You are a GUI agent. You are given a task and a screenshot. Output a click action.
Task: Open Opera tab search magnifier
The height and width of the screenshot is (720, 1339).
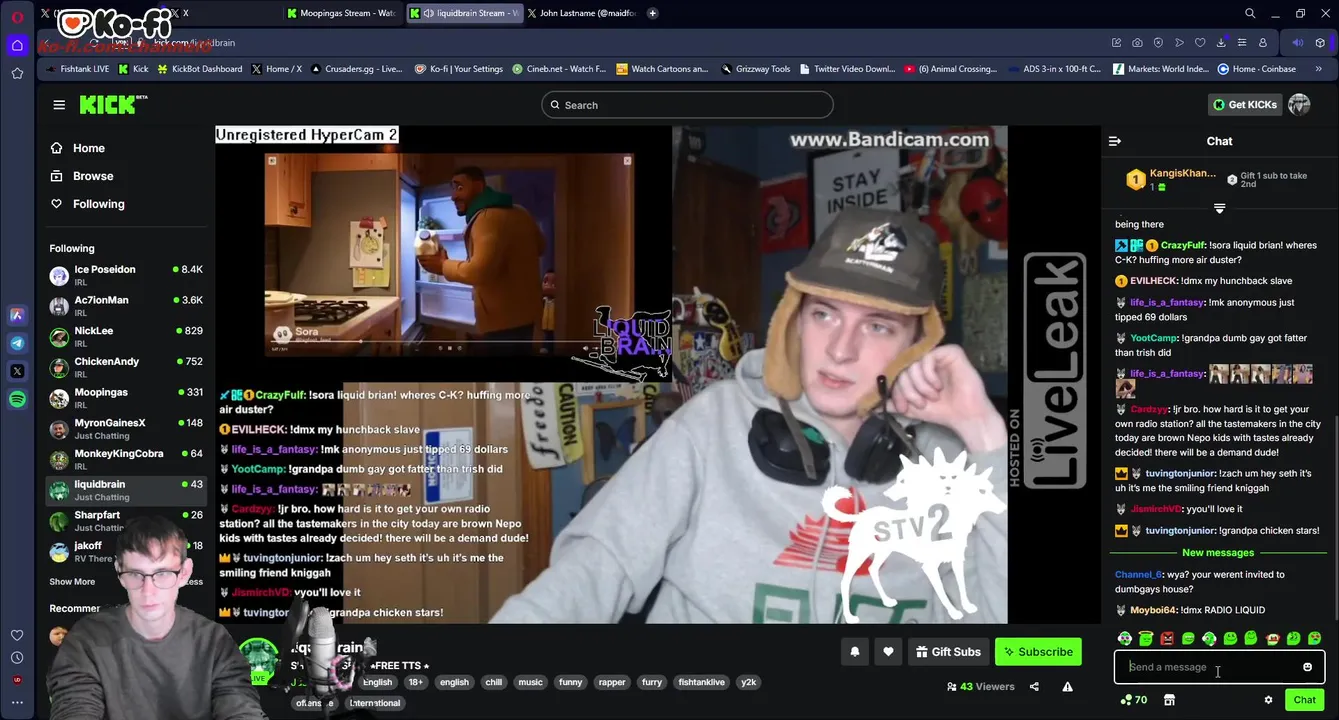(x=1250, y=13)
